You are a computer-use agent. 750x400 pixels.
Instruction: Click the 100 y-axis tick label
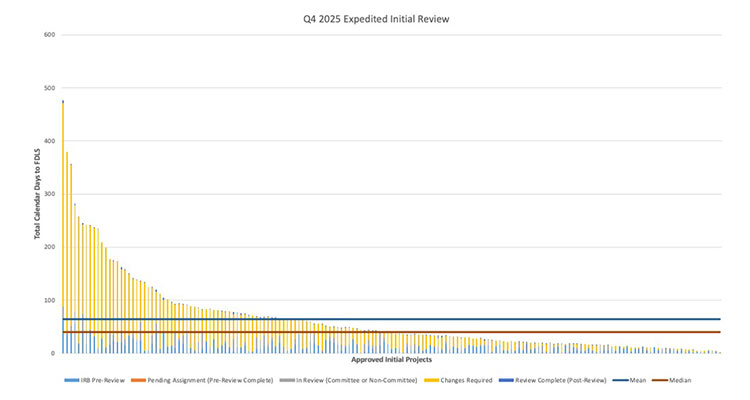49,300
